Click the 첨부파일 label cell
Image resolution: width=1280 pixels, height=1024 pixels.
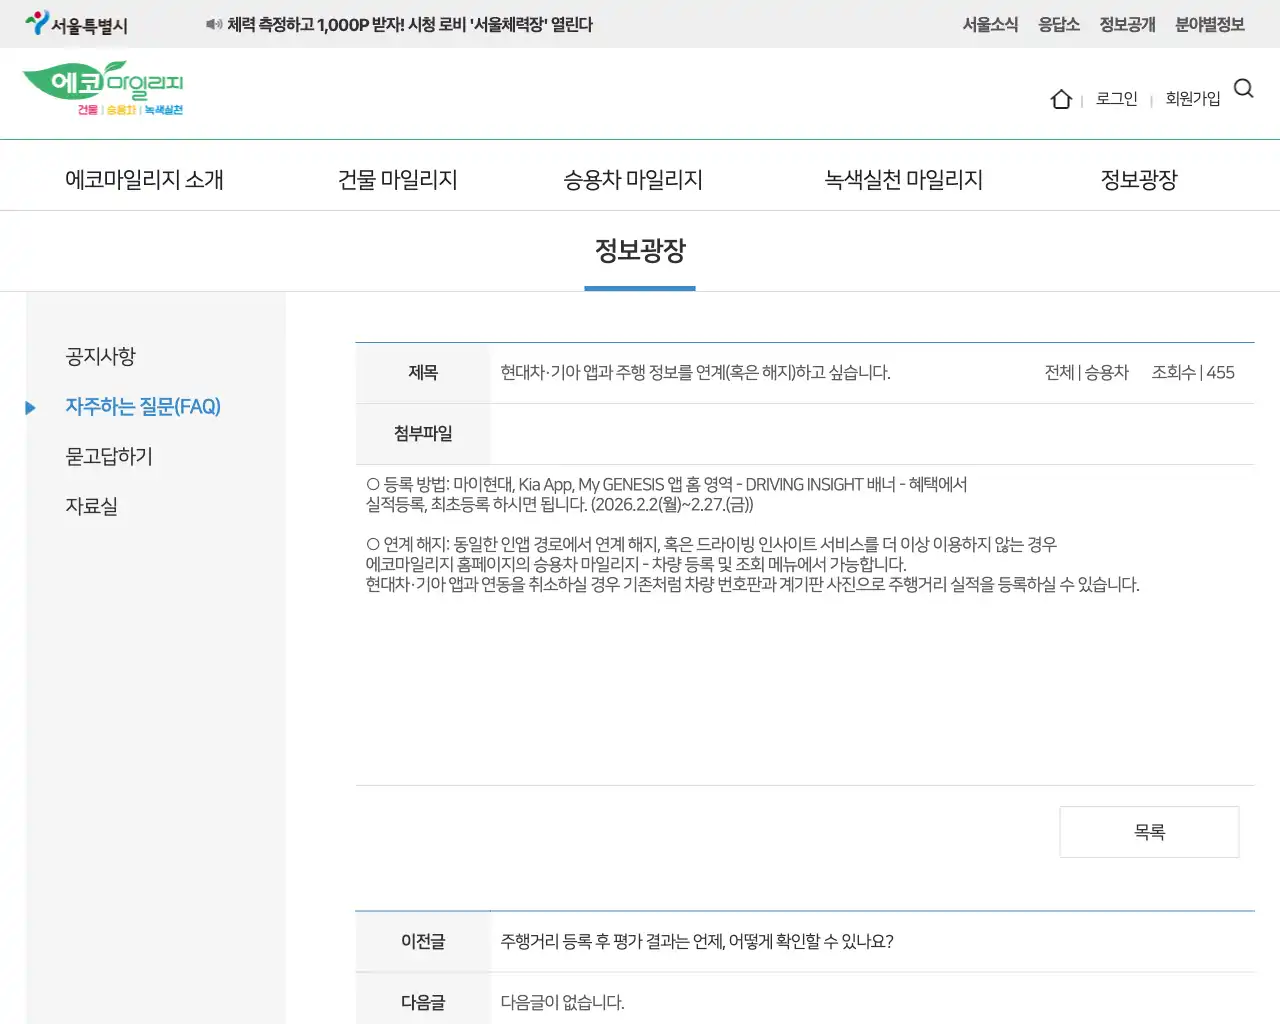pos(423,433)
